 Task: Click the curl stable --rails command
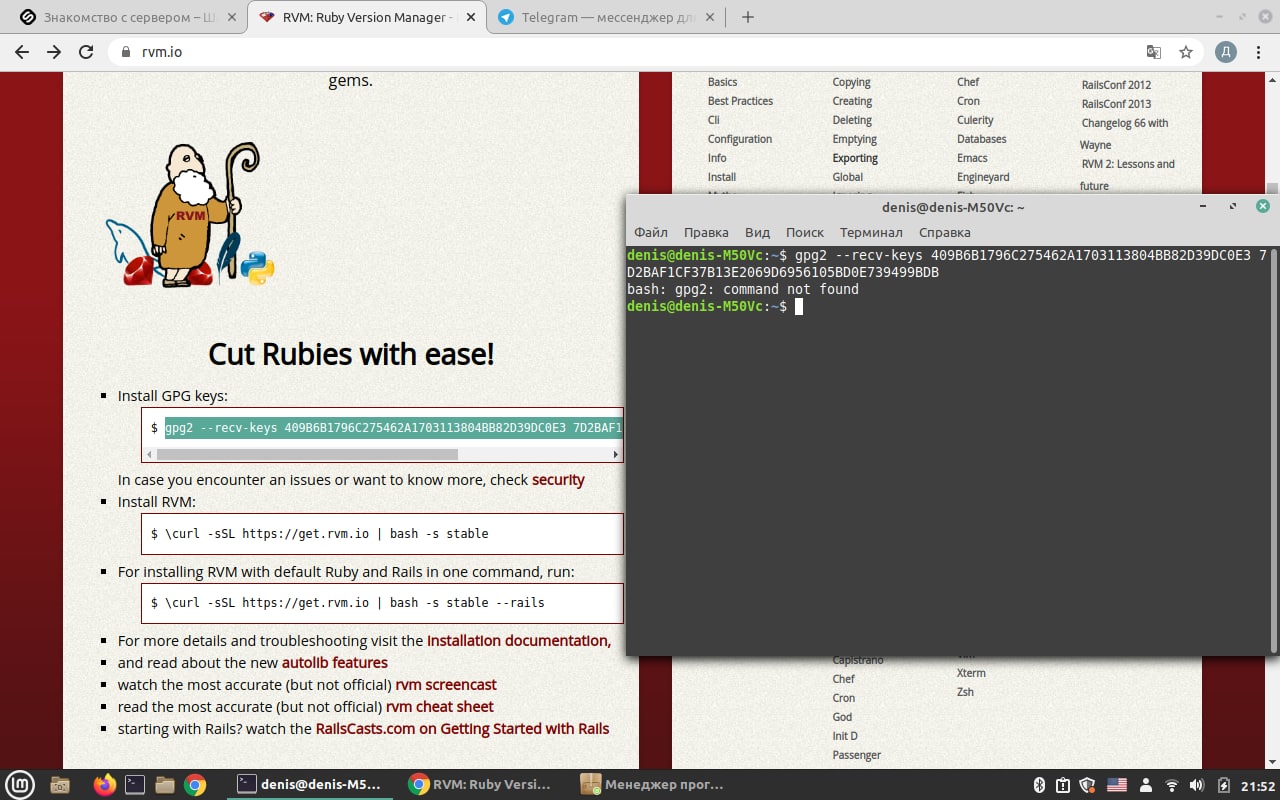tap(355, 603)
